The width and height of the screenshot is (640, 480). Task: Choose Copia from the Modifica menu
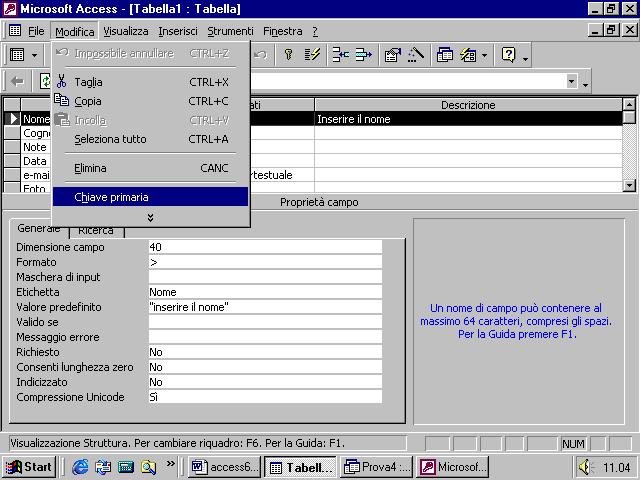(151, 101)
